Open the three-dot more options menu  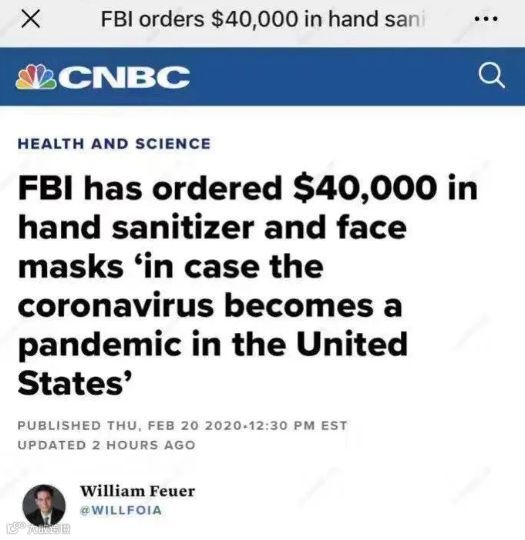(x=486, y=19)
